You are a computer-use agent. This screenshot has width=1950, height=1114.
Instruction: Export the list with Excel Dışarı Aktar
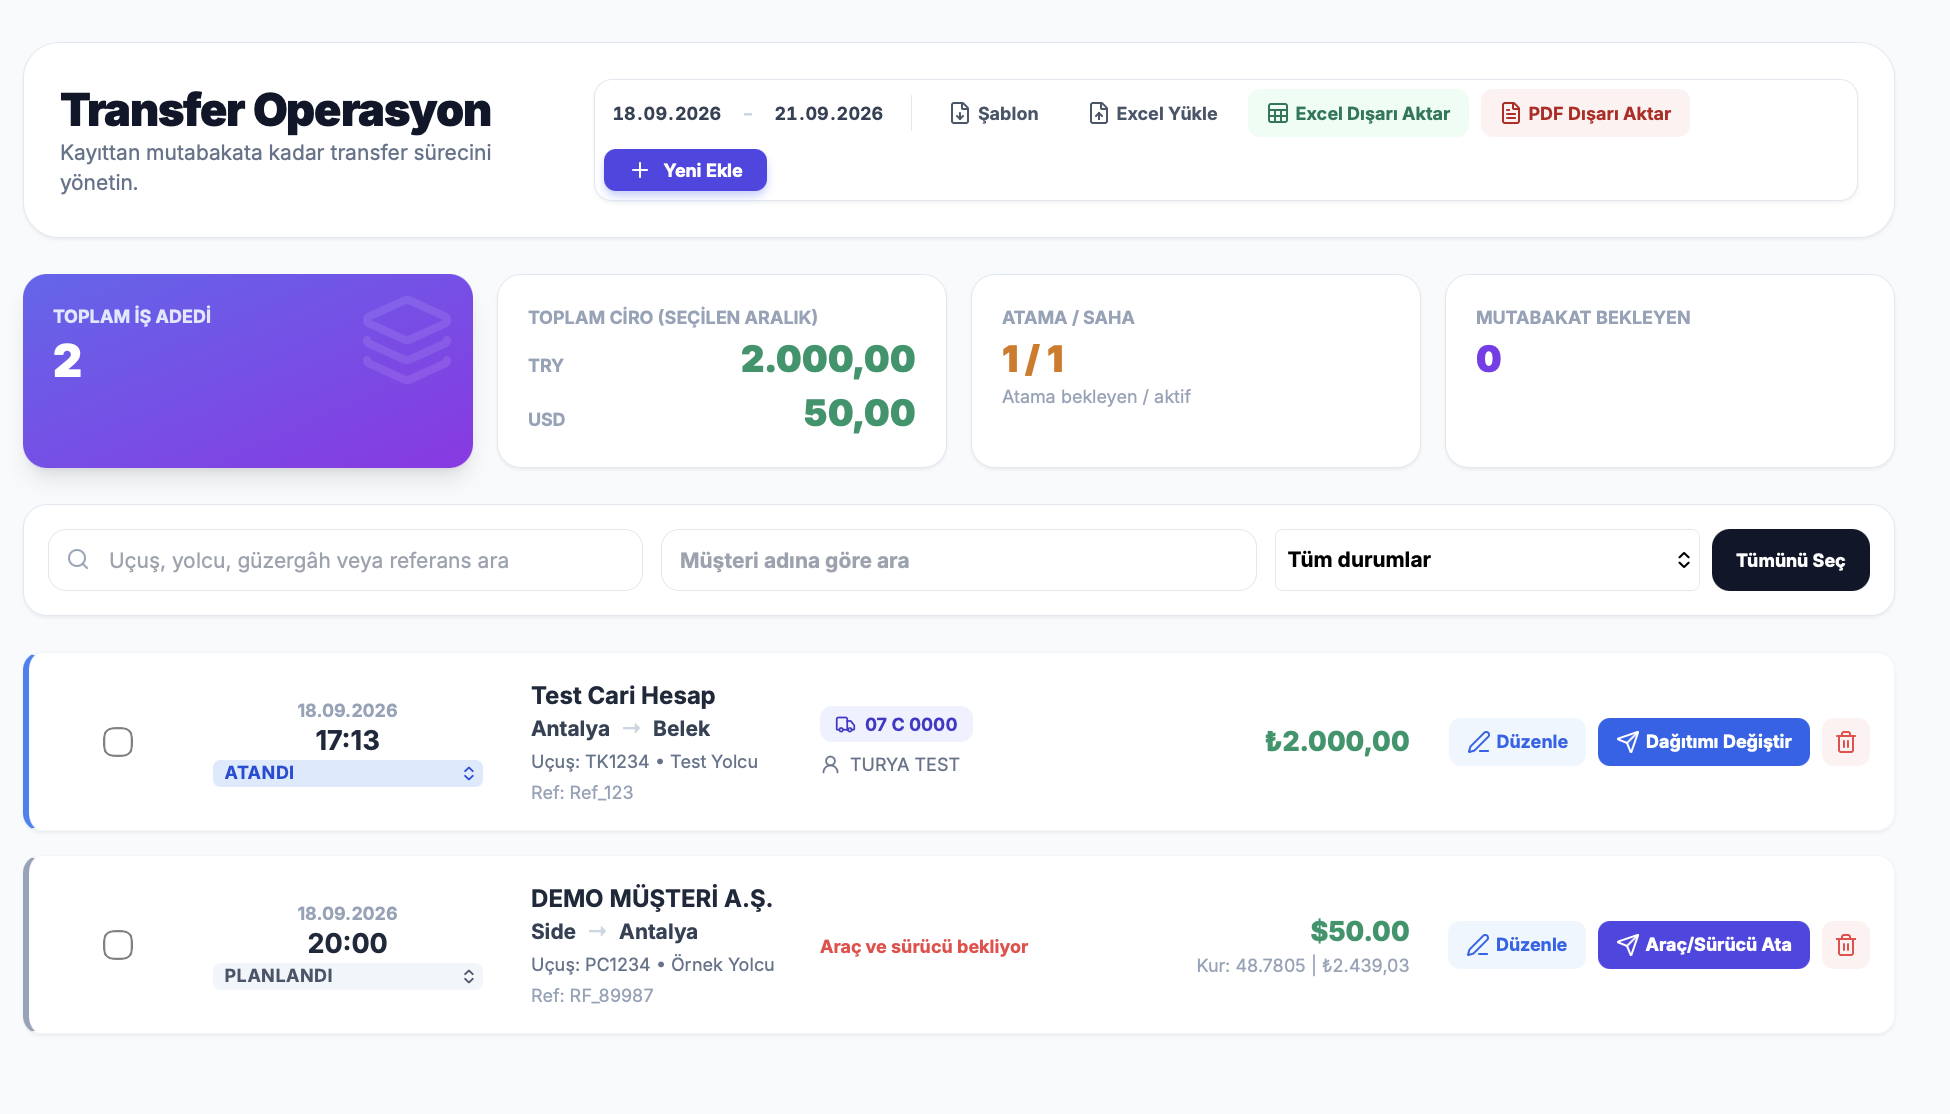tap(1358, 113)
